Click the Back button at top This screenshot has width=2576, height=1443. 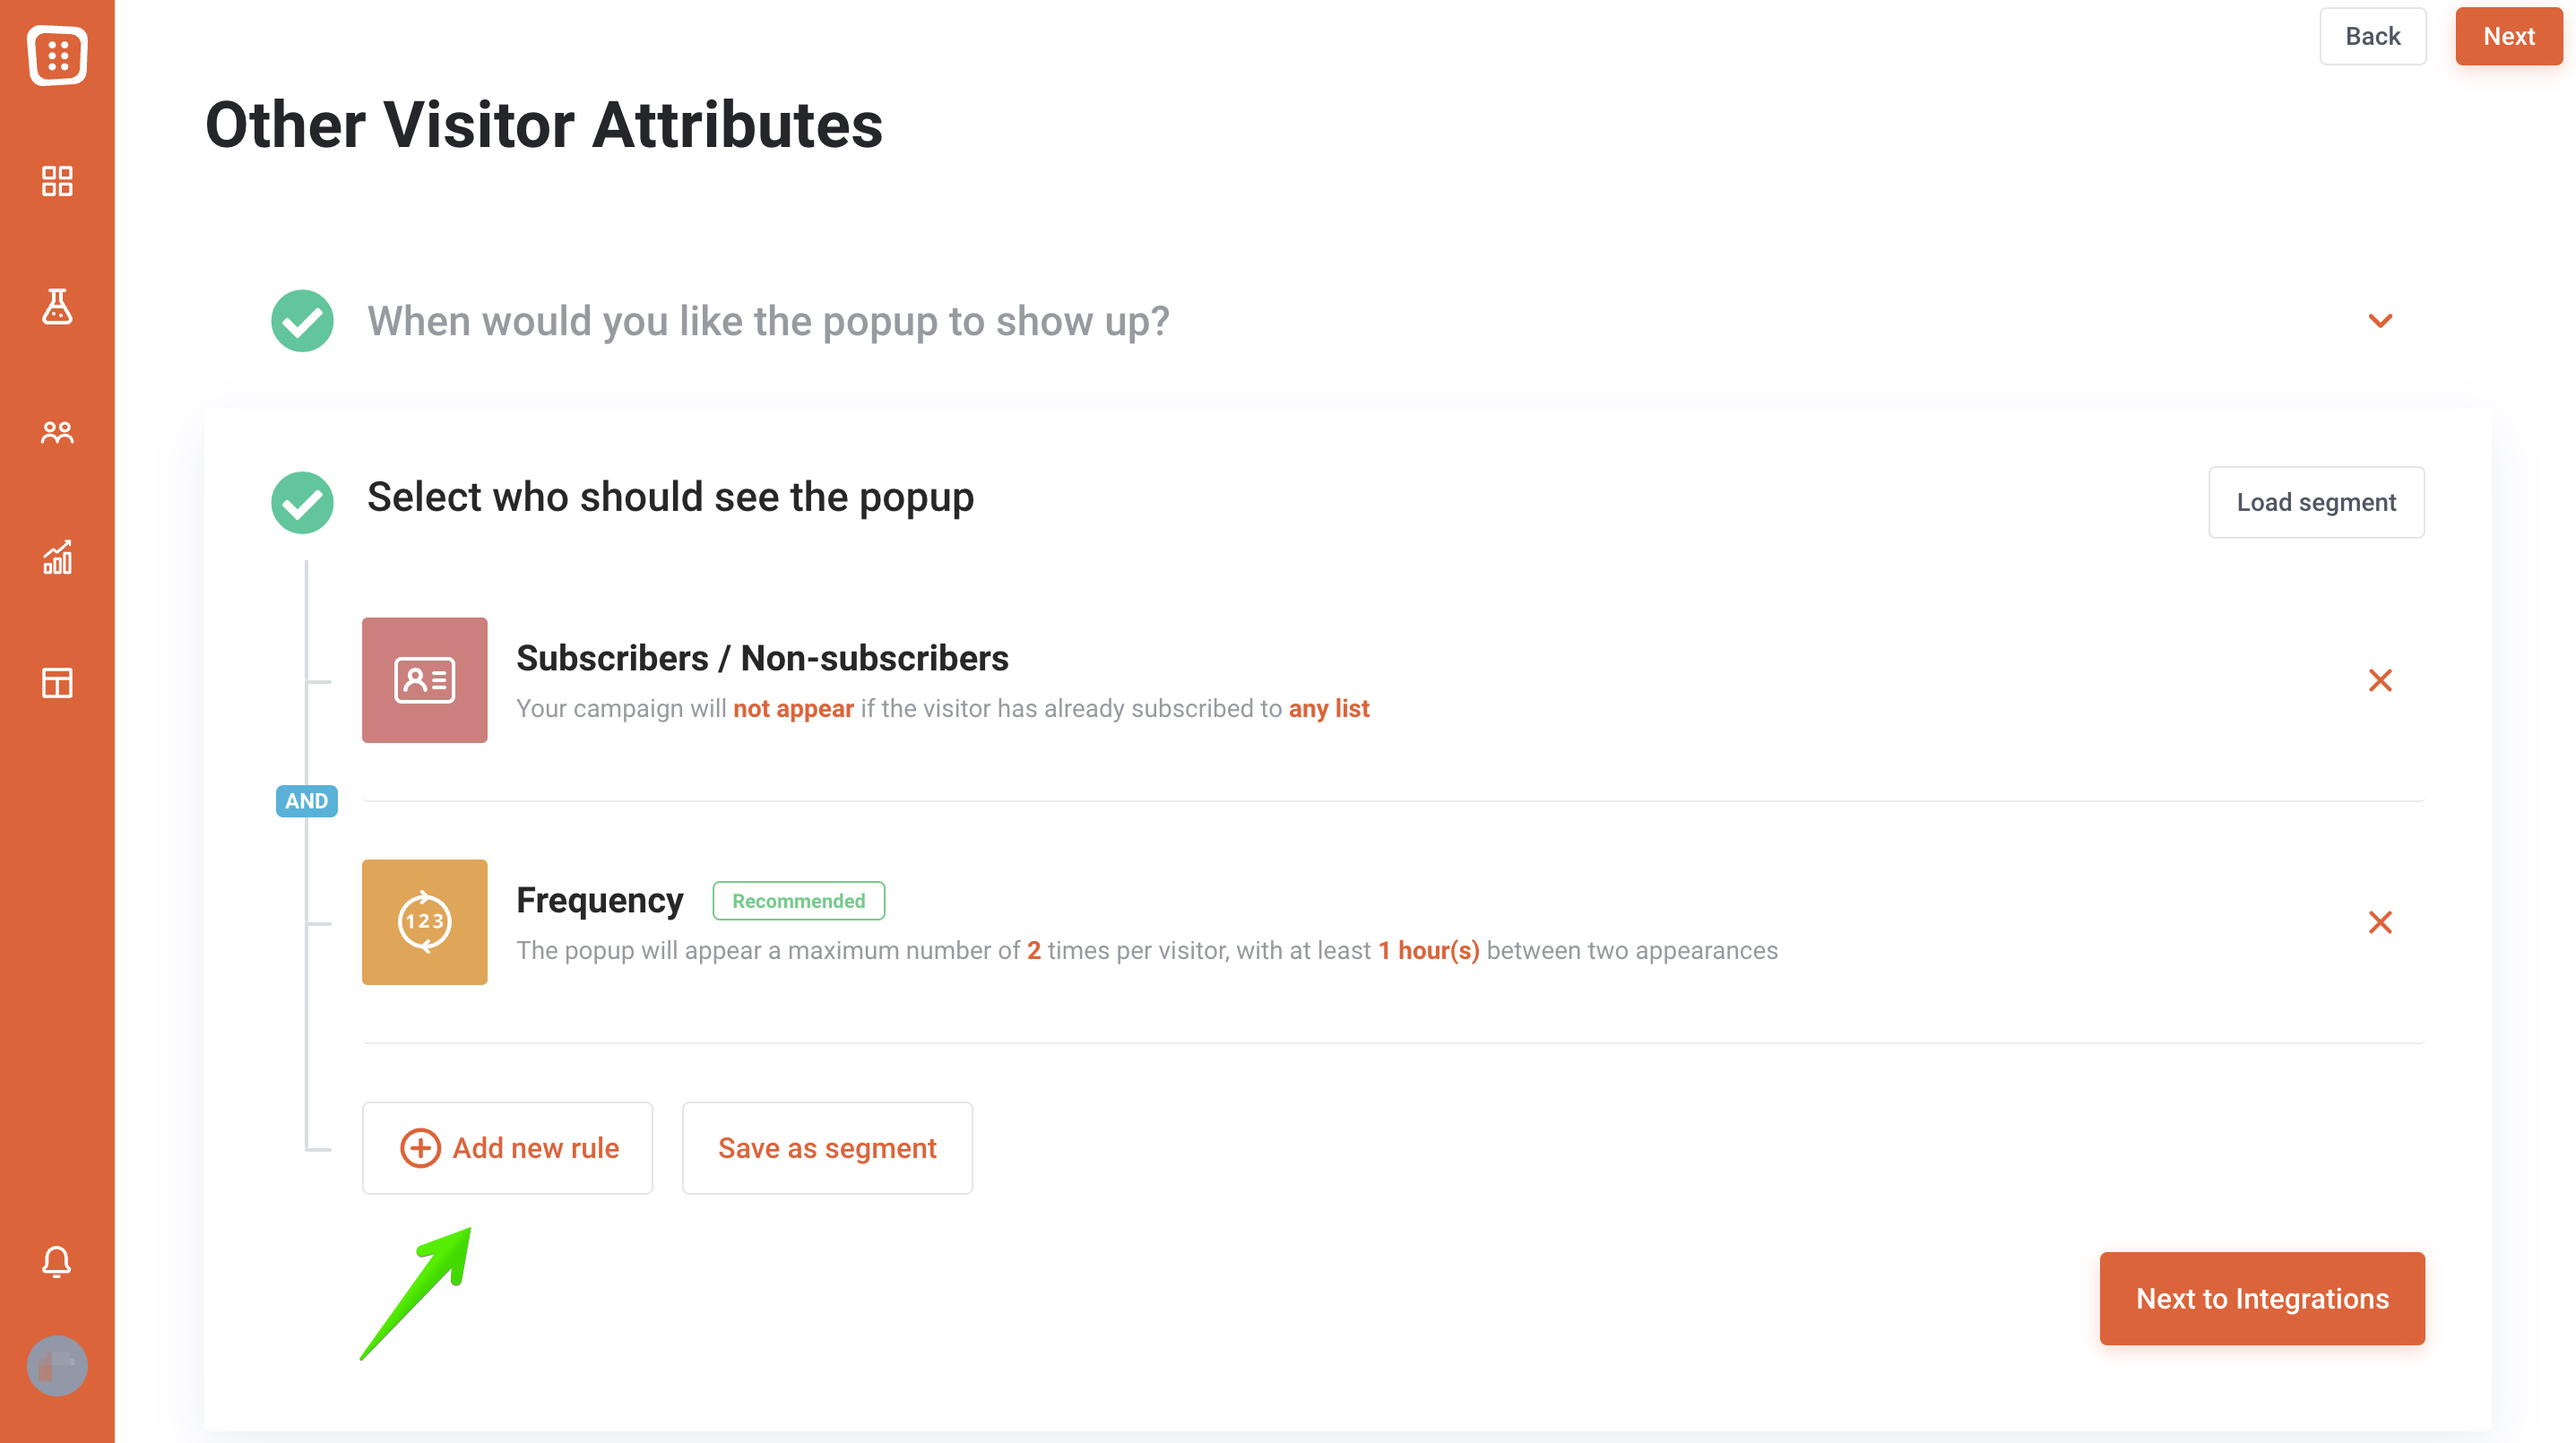click(2372, 36)
